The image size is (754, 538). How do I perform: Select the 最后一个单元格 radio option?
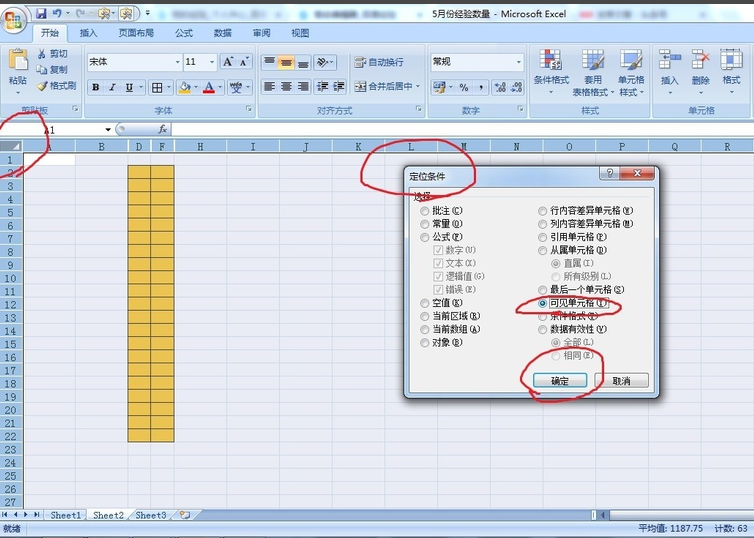pyautogui.click(x=542, y=290)
